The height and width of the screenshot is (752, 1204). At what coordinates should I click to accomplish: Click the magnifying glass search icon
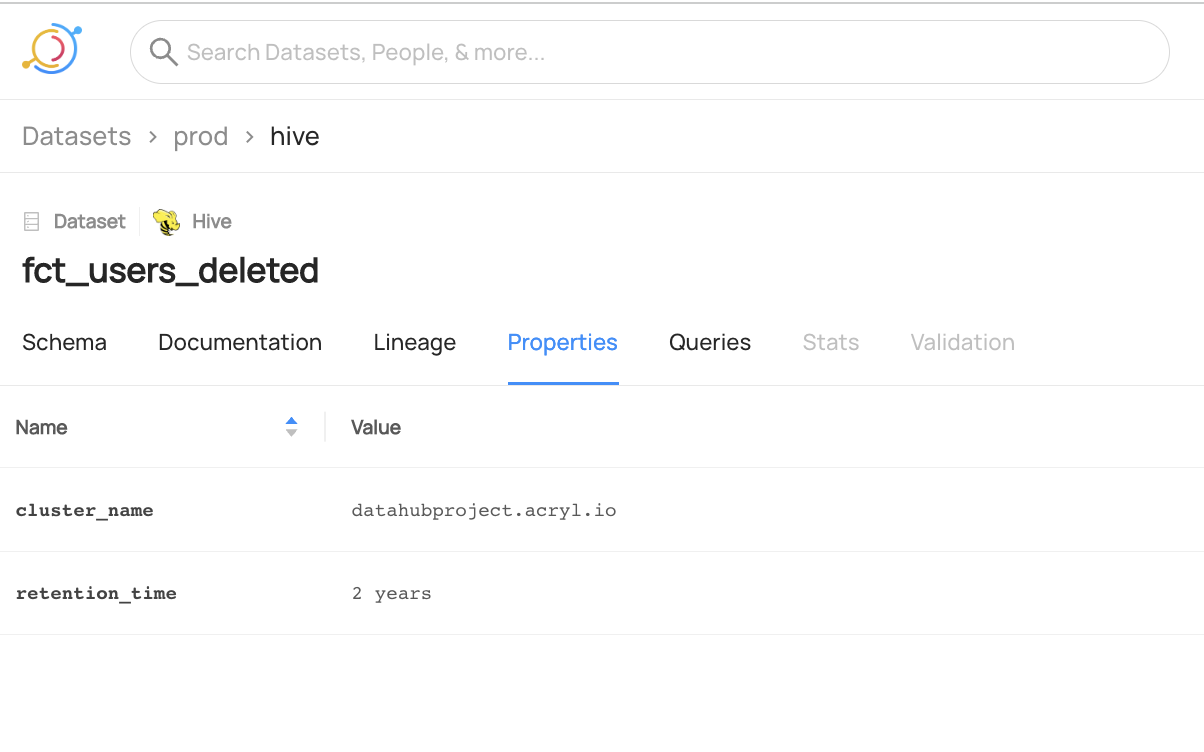[x=163, y=51]
